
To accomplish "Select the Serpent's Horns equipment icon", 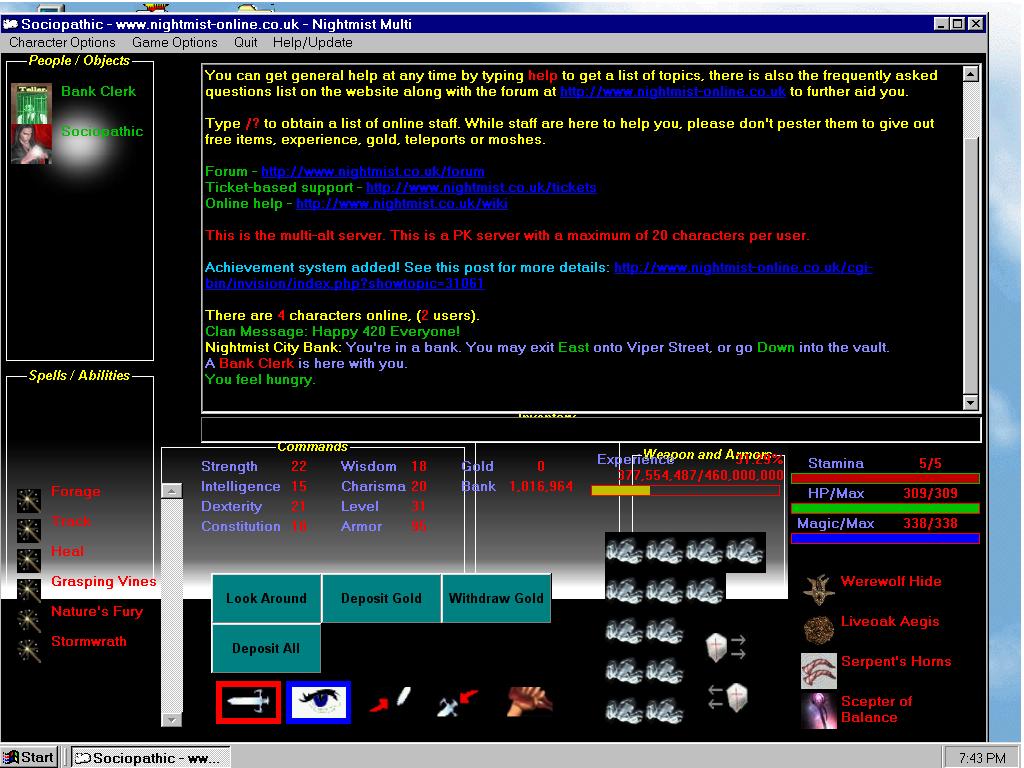I will point(819,670).
